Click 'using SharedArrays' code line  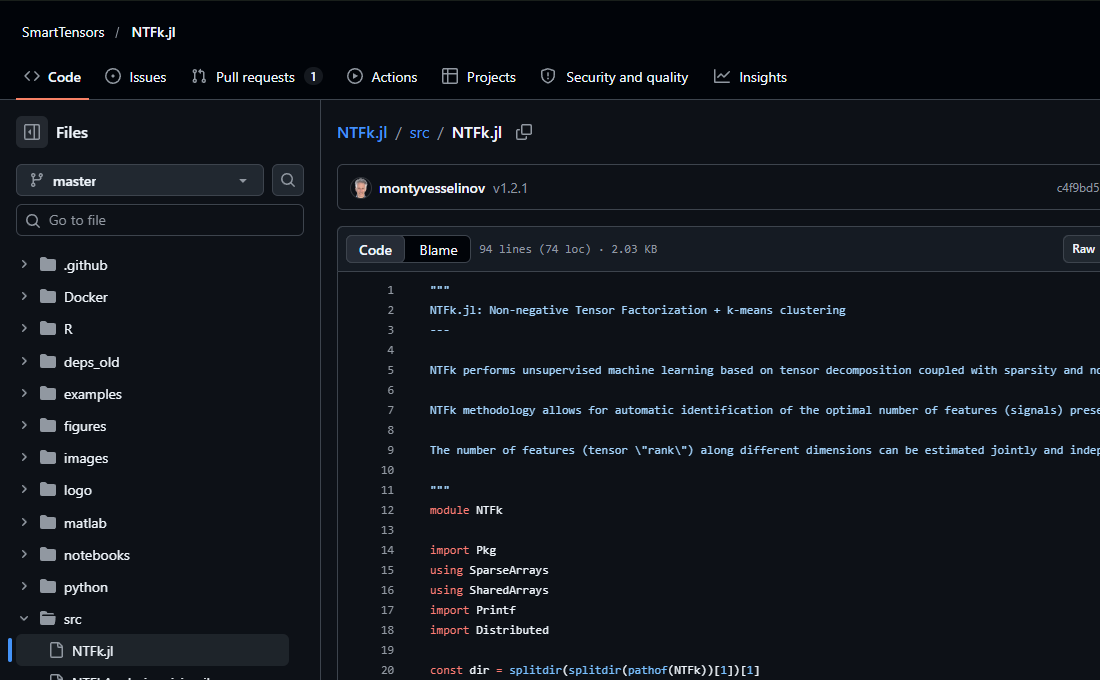pyautogui.click(x=489, y=590)
